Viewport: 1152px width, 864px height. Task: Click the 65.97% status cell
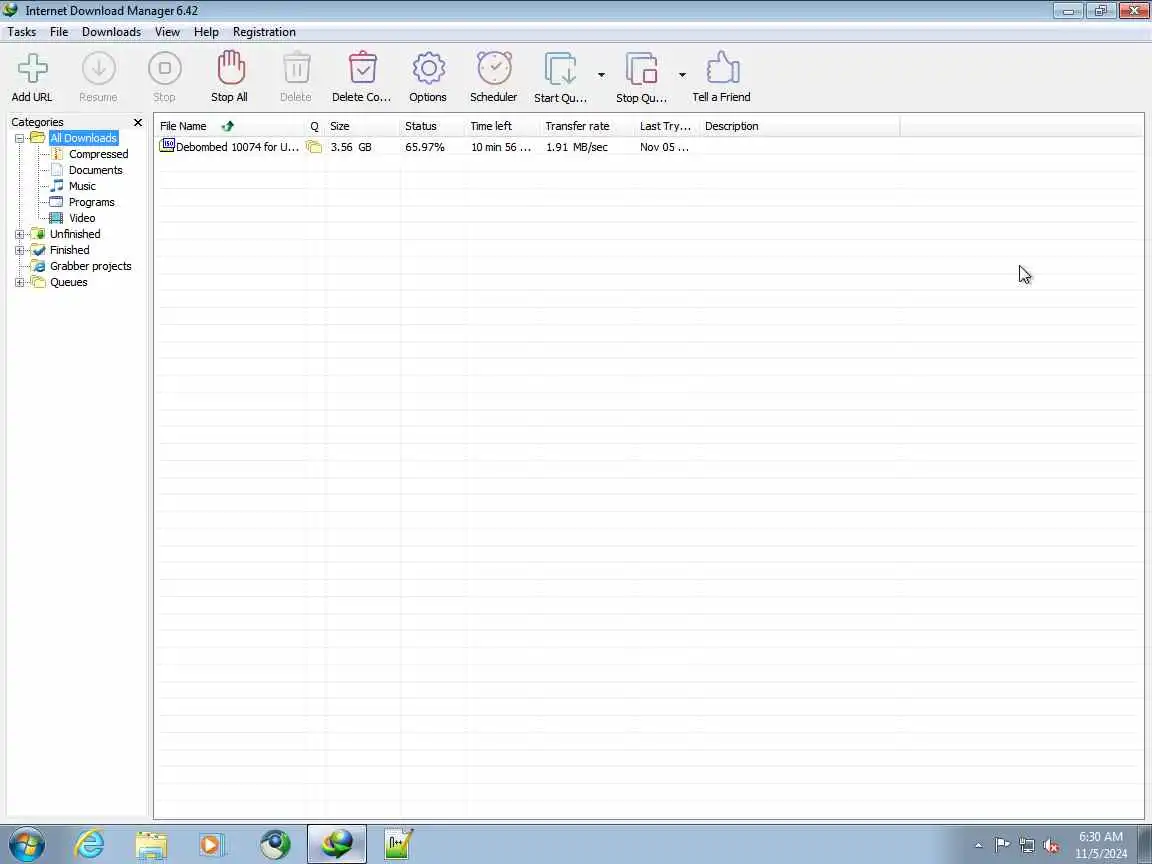425,148
